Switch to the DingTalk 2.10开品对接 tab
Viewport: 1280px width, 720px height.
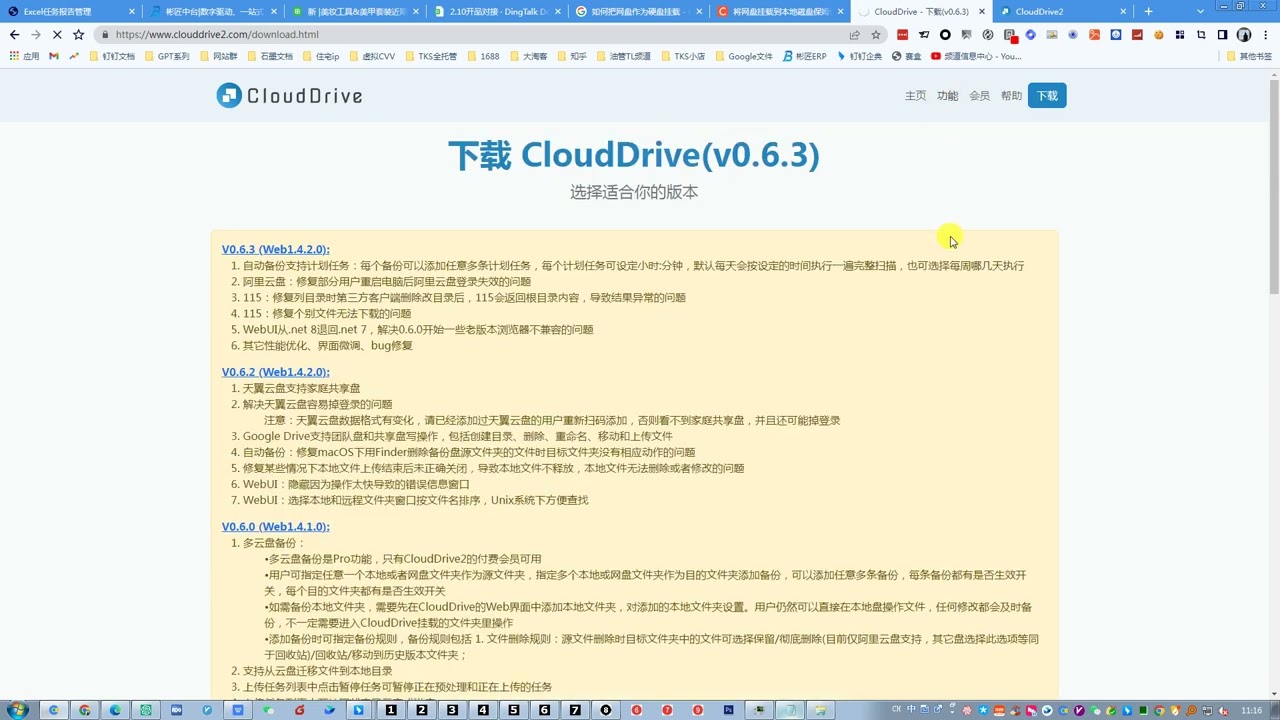[x=497, y=12]
